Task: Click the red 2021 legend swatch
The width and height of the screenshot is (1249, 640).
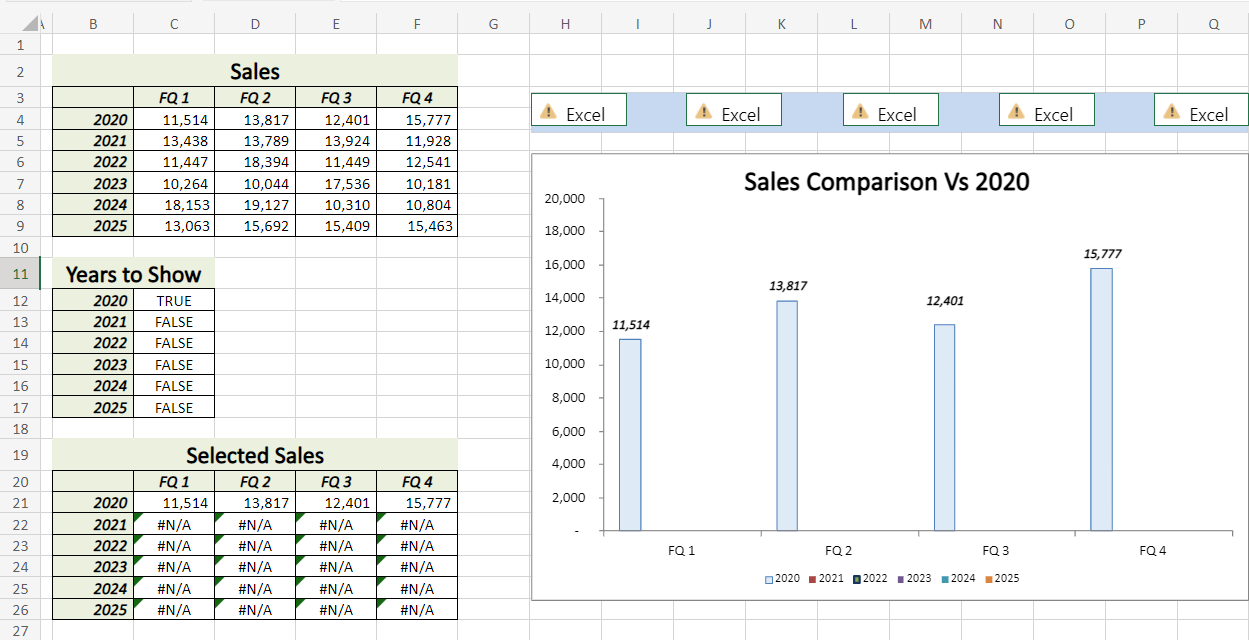Action: click(813, 579)
